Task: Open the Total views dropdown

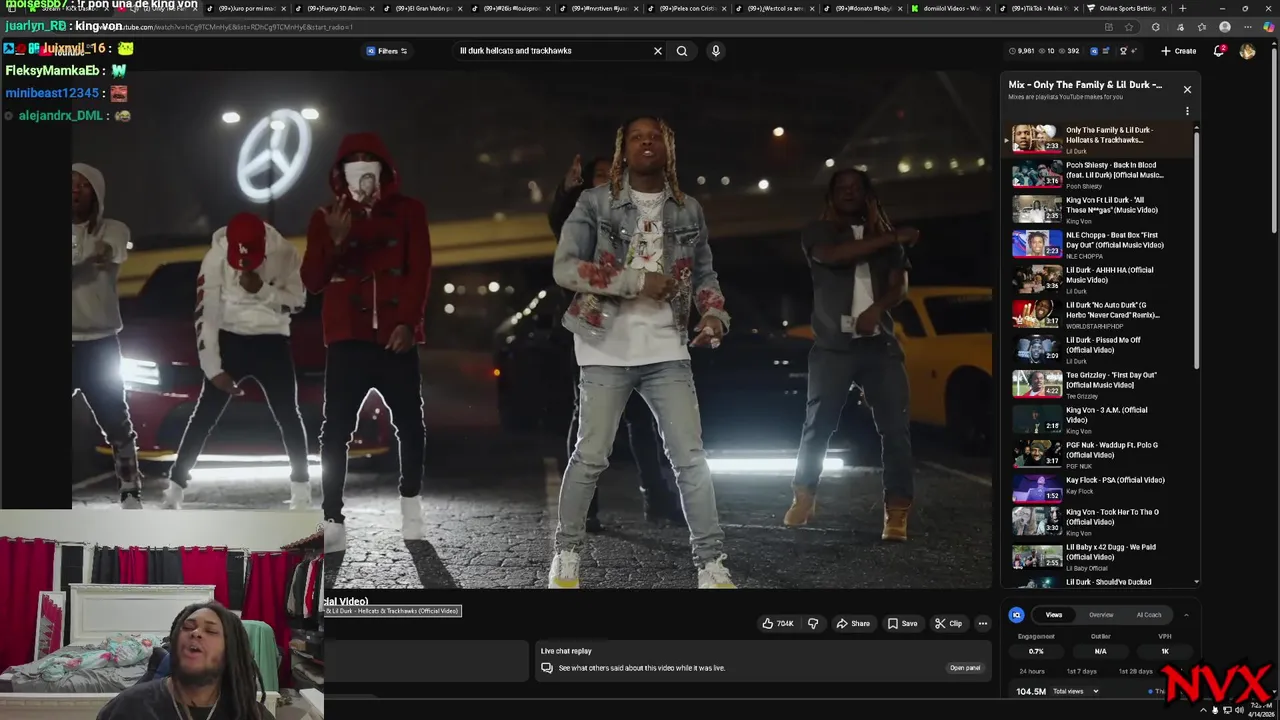Action: pyautogui.click(x=1075, y=691)
